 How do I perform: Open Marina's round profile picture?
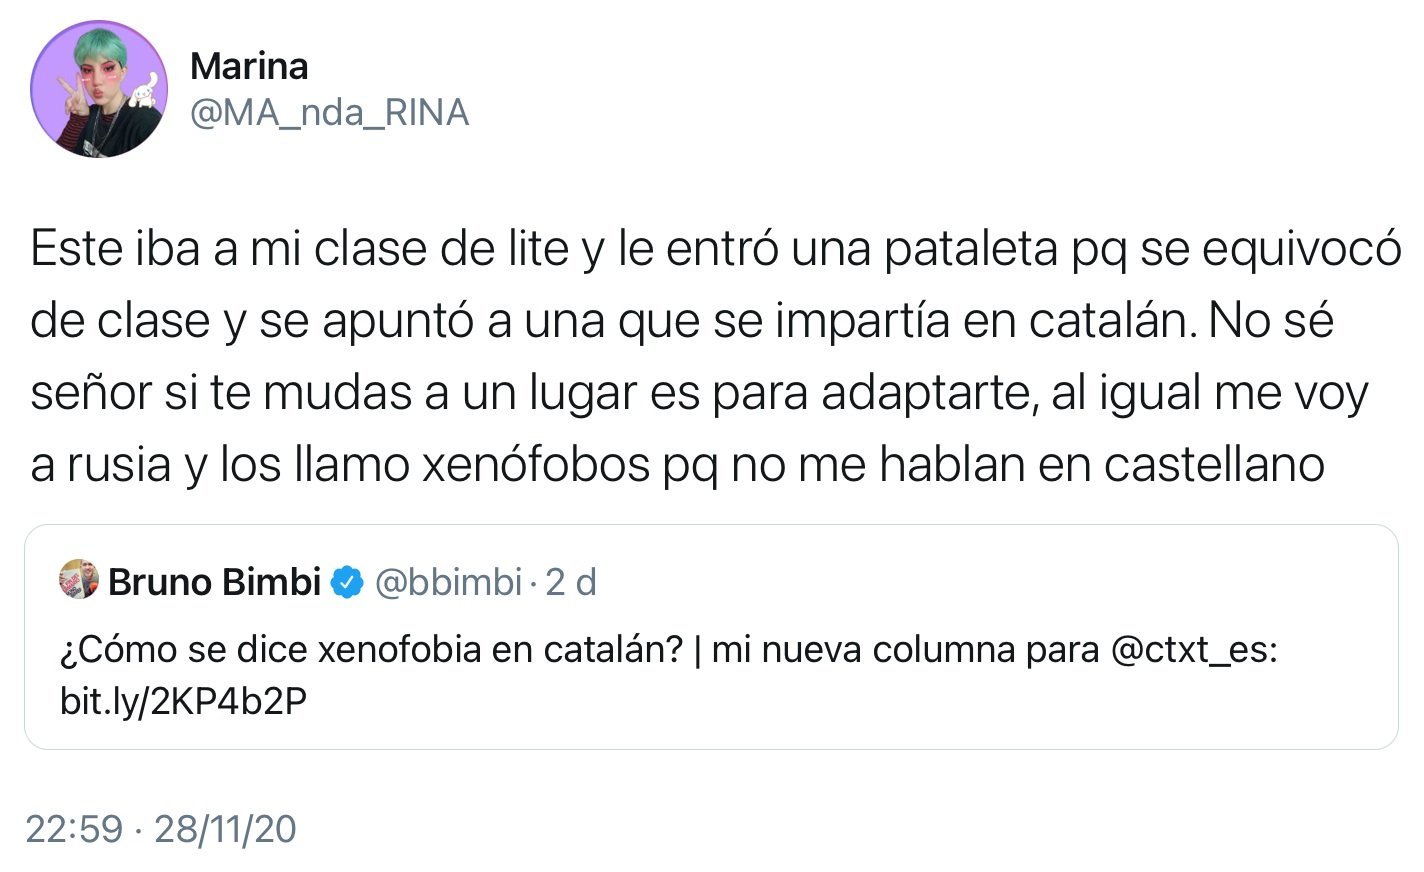[99, 88]
